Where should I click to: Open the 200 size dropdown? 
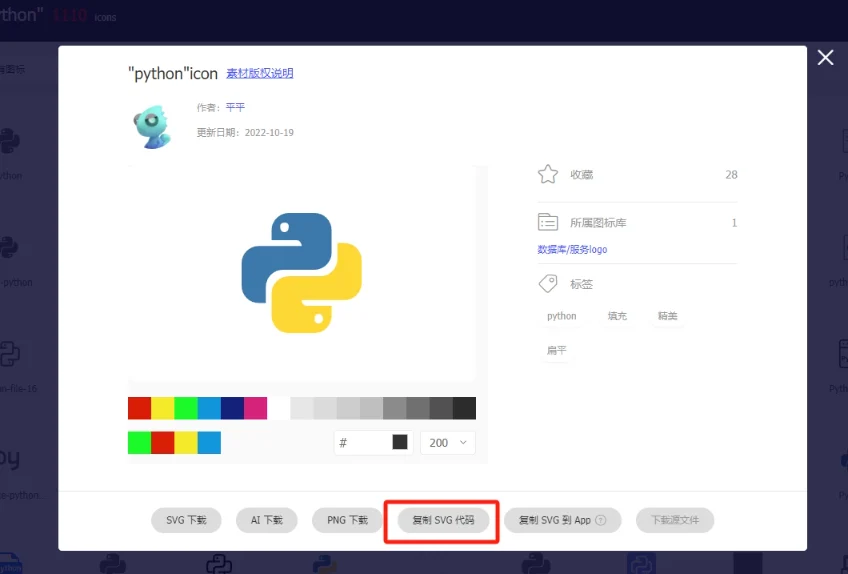tap(448, 442)
